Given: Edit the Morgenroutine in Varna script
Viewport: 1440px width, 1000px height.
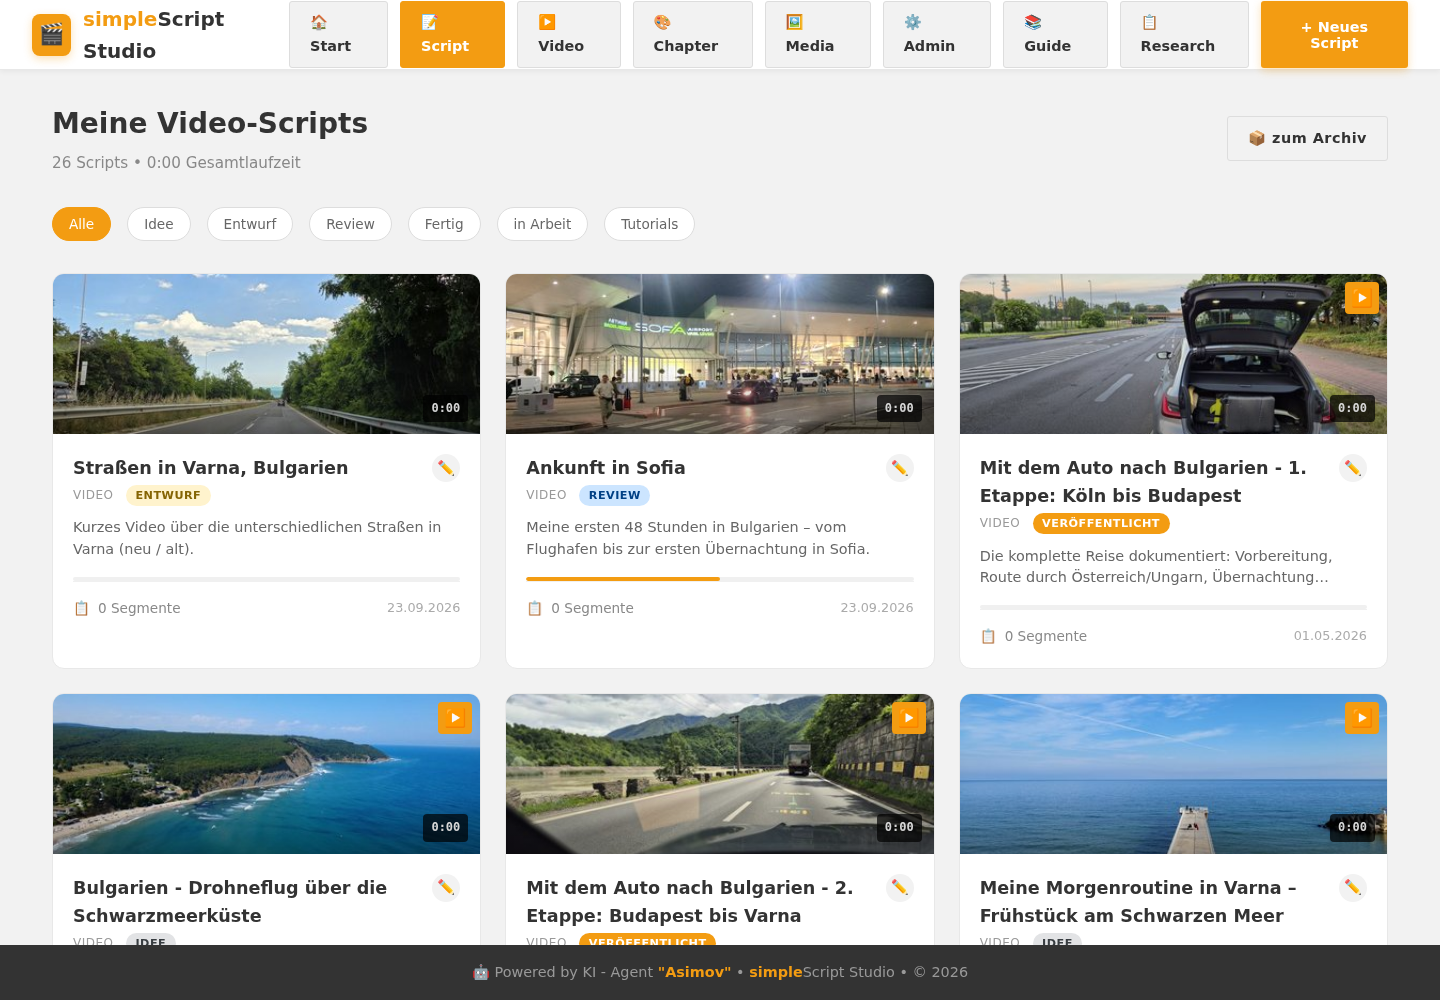Looking at the screenshot, I should point(1353,888).
